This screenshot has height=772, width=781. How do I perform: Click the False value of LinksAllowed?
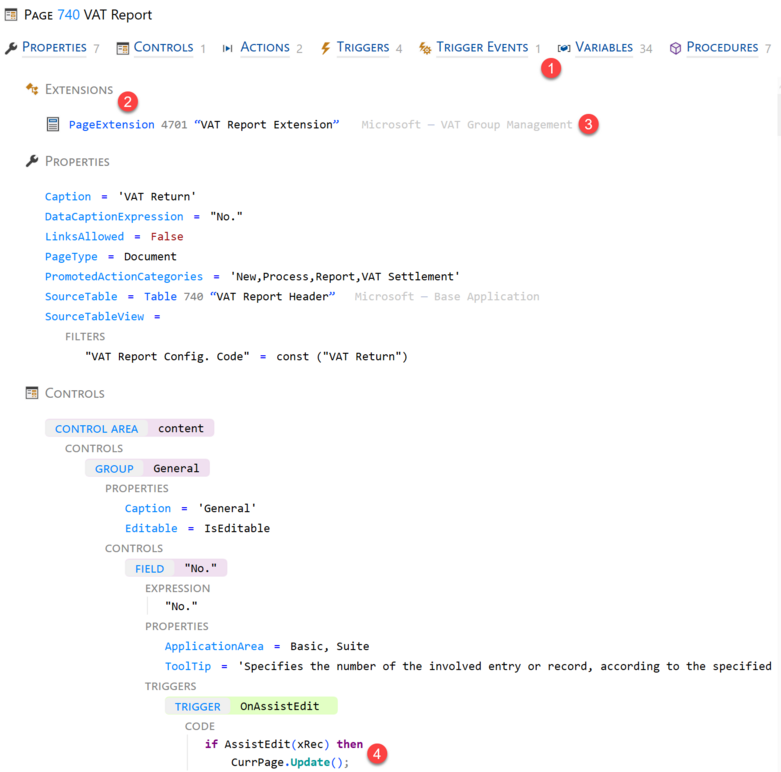pyautogui.click(x=167, y=237)
